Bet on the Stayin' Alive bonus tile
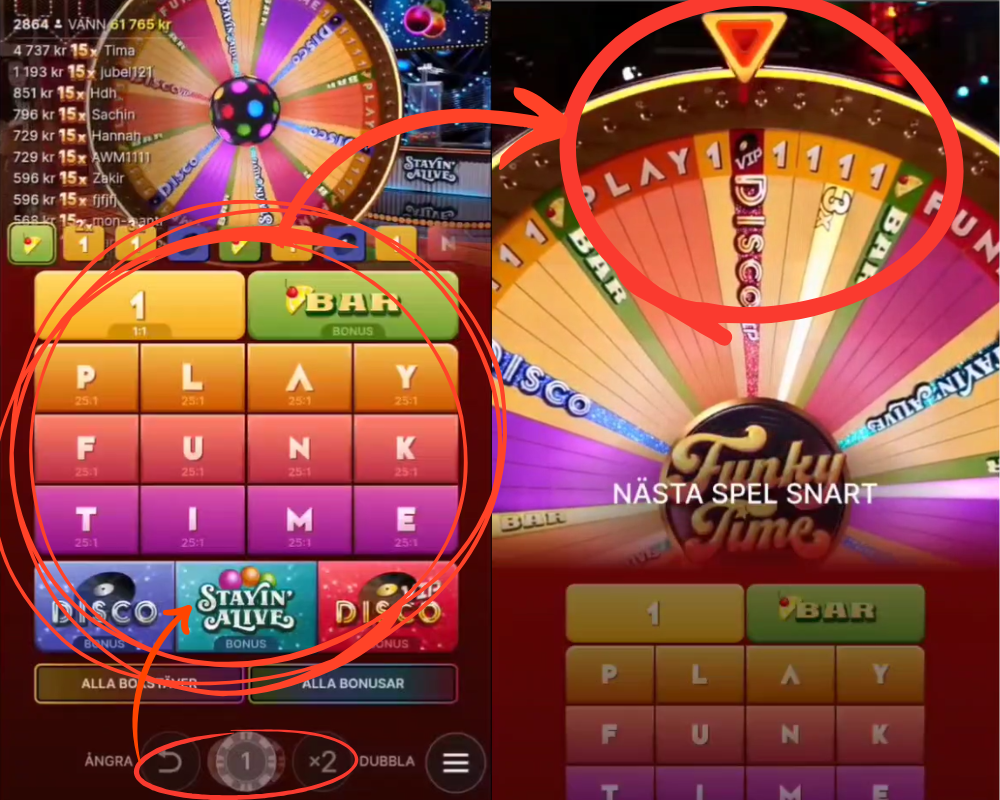The width and height of the screenshot is (1000, 800). click(246, 607)
